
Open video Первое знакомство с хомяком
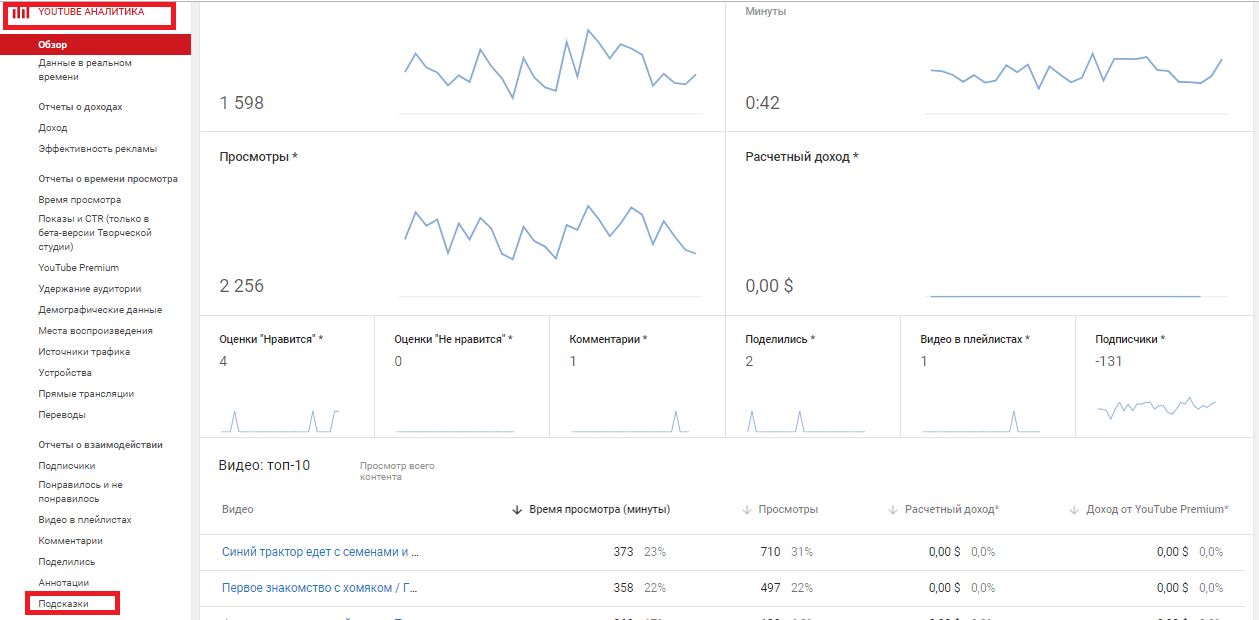[x=320, y=588]
